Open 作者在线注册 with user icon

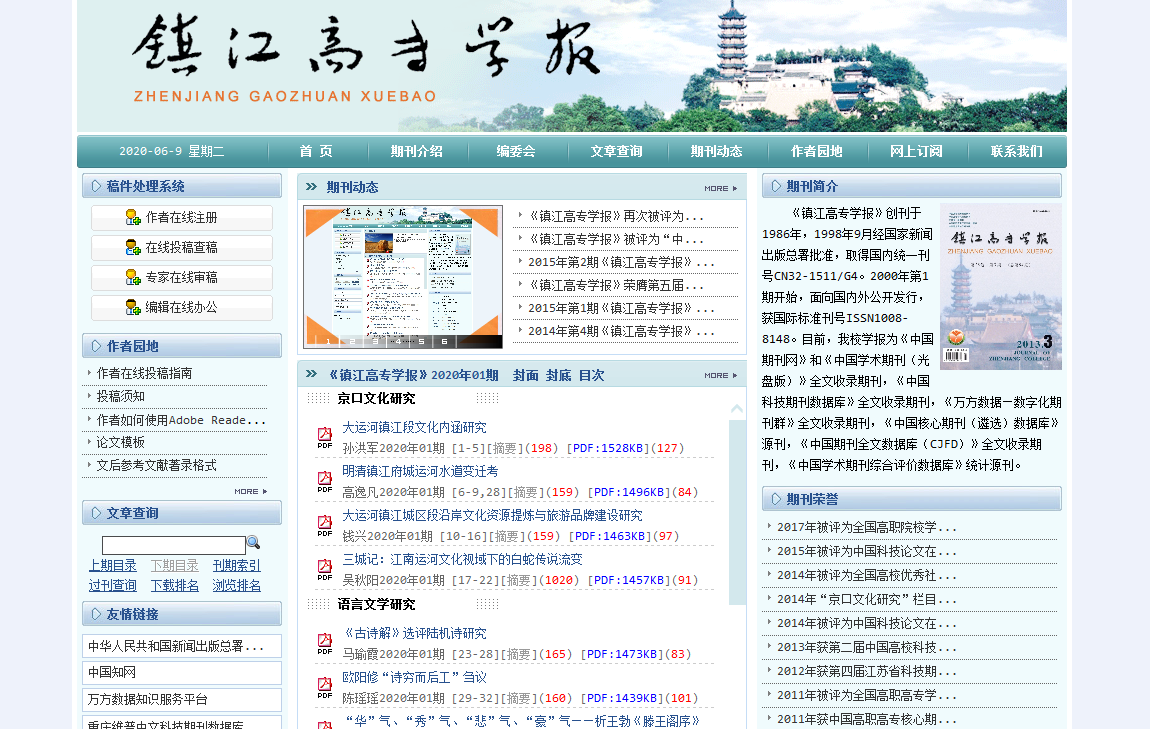182,218
